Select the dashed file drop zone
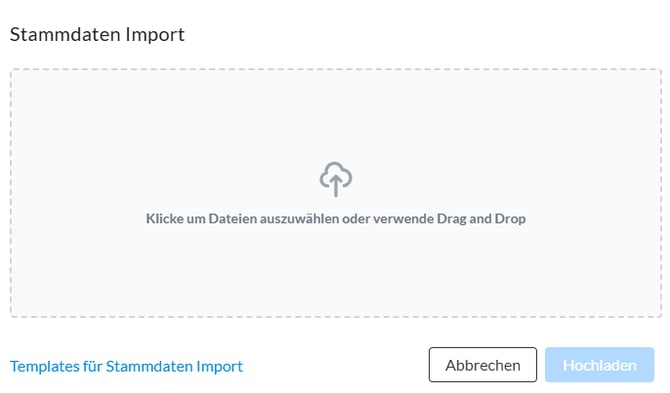The image size is (670, 393). pyautogui.click(x=336, y=193)
